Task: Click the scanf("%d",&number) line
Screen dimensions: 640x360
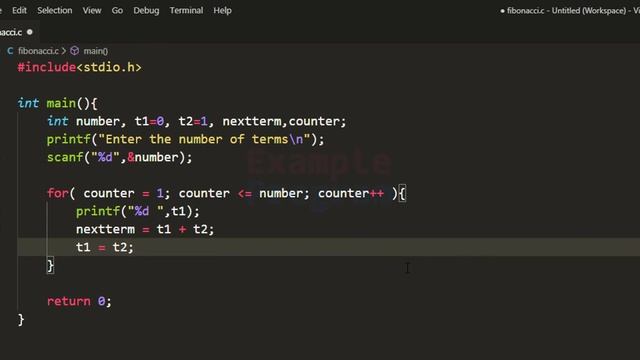Action: click(119, 157)
